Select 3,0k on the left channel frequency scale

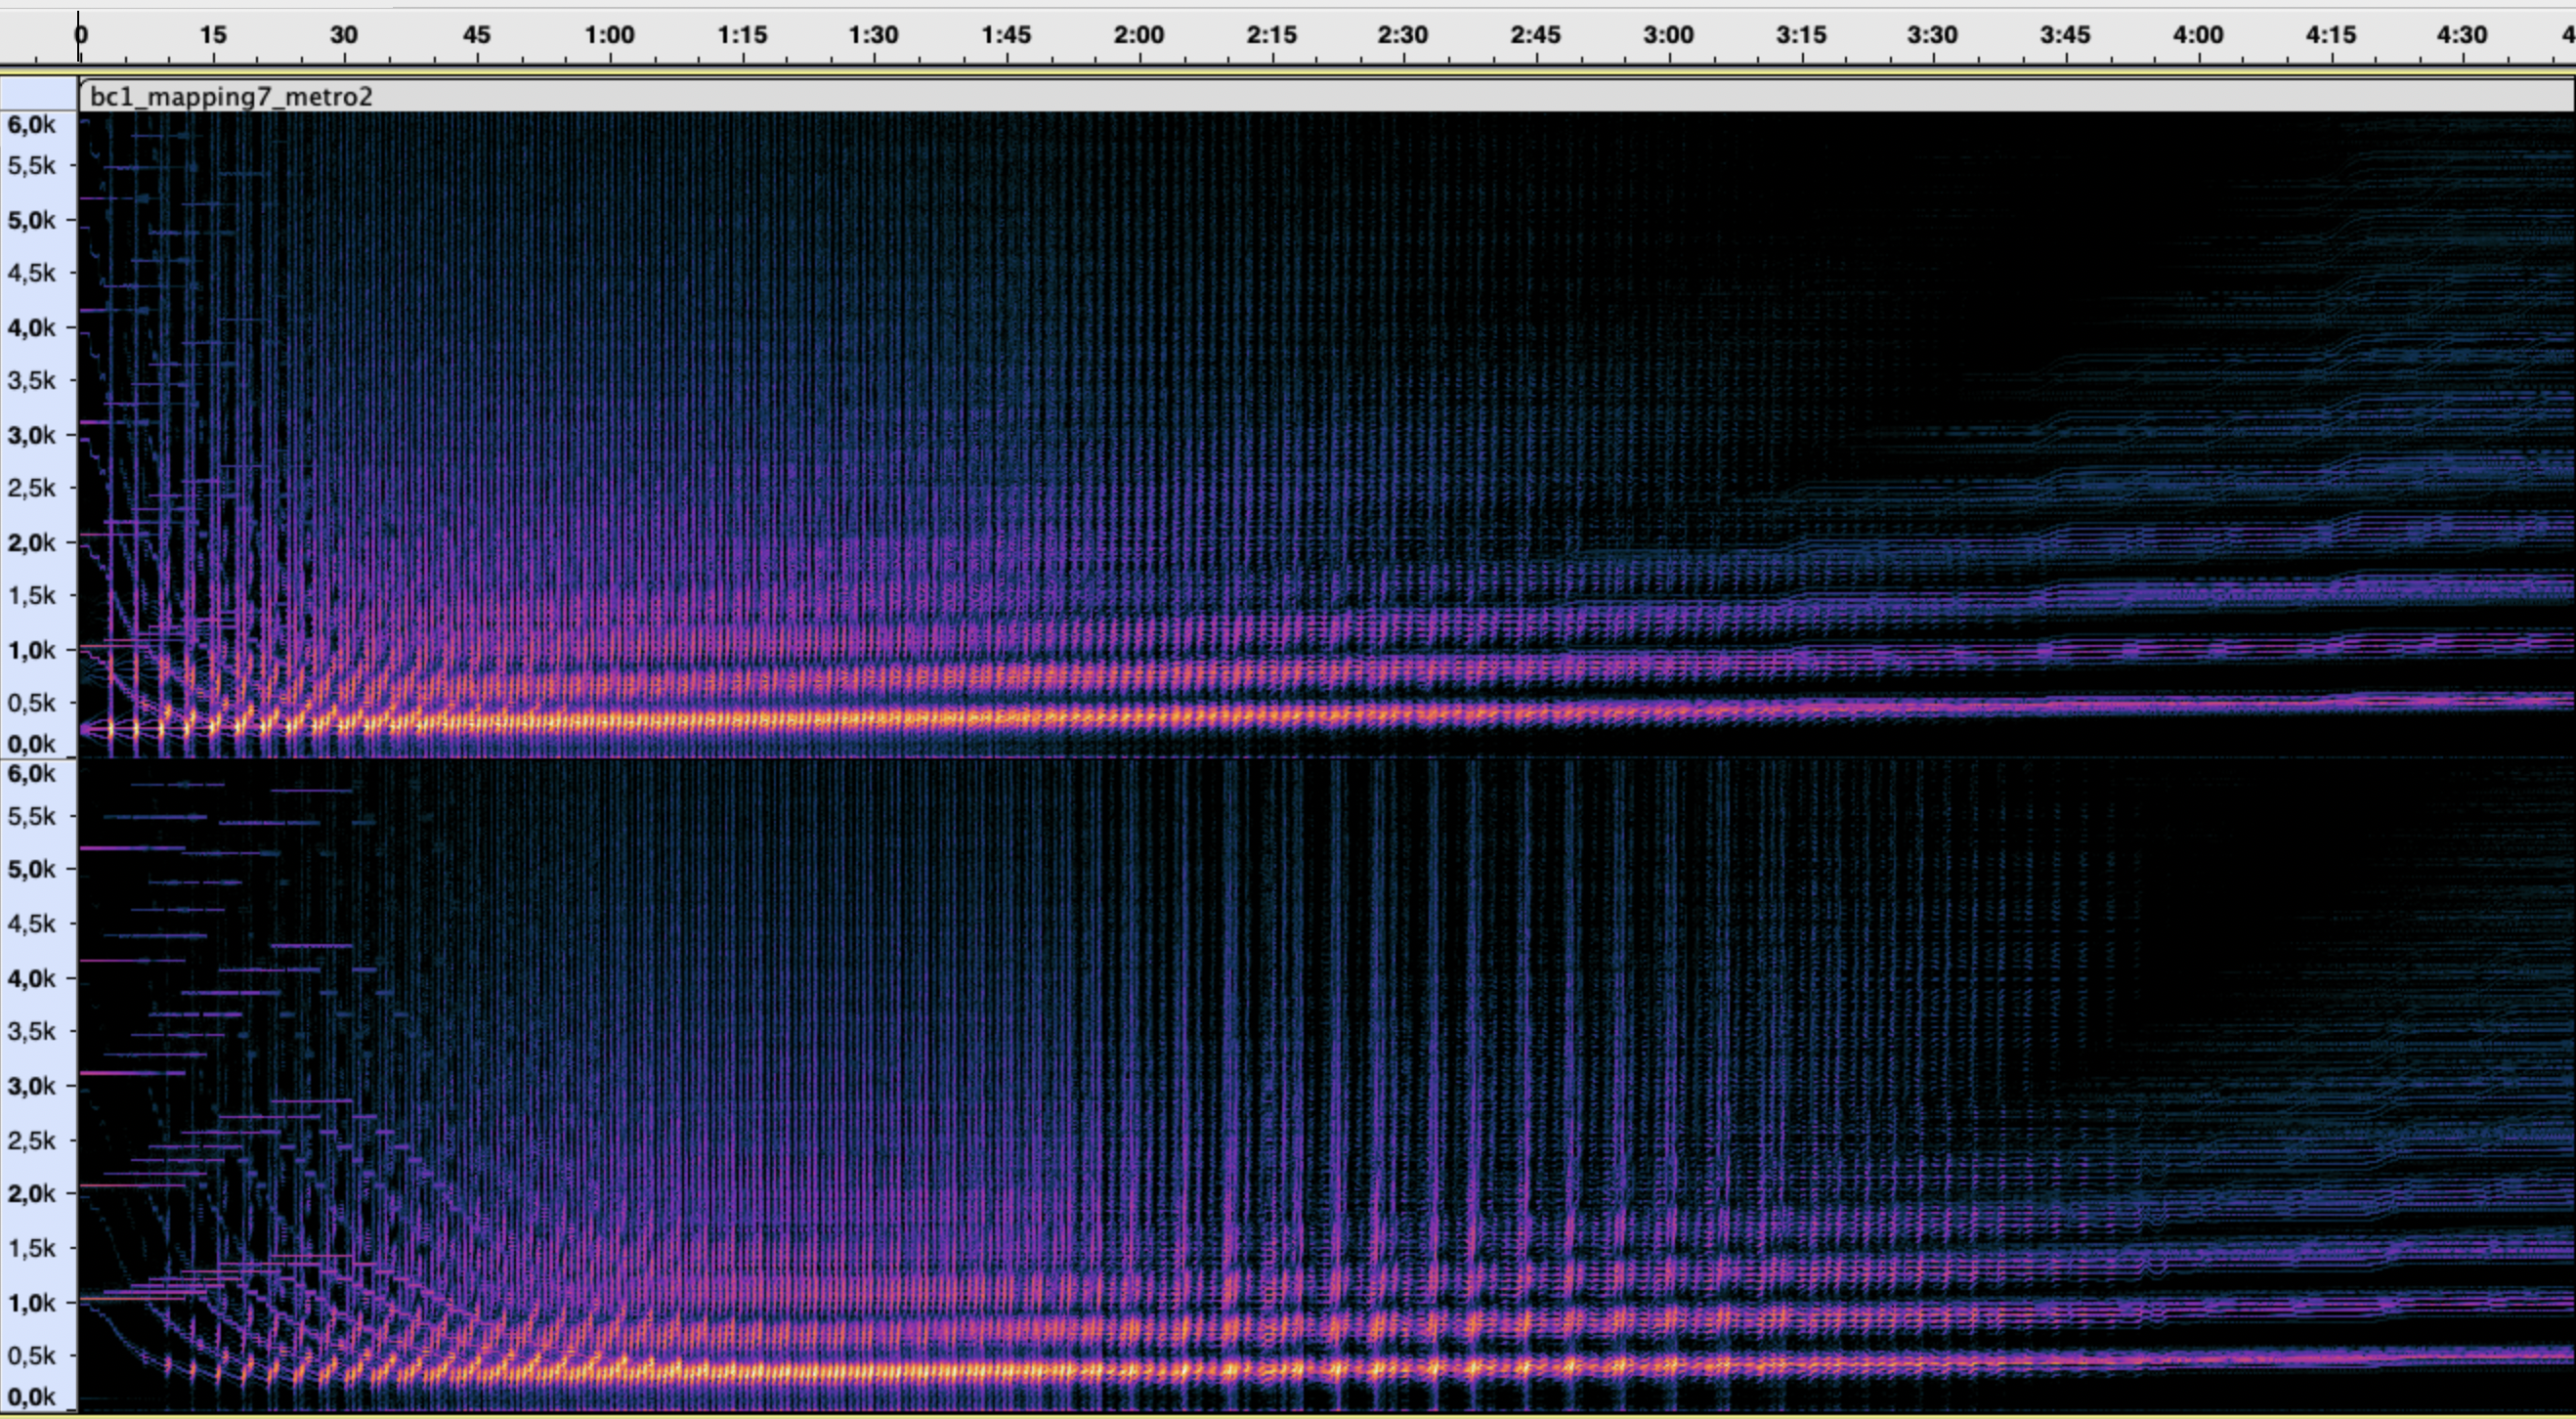pyautogui.click(x=31, y=435)
